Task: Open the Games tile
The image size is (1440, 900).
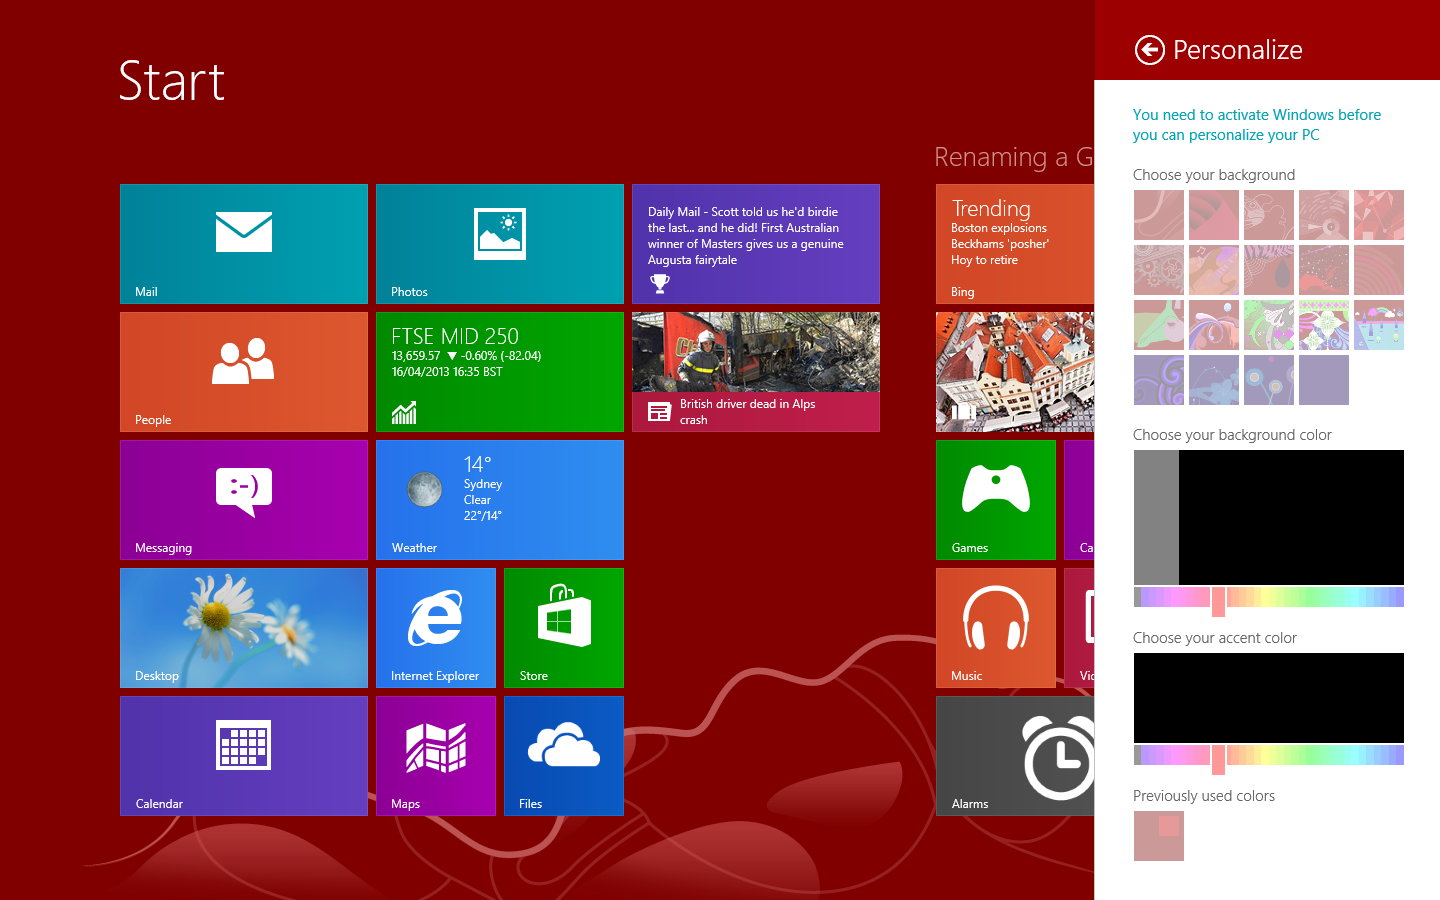Action: pyautogui.click(x=996, y=500)
